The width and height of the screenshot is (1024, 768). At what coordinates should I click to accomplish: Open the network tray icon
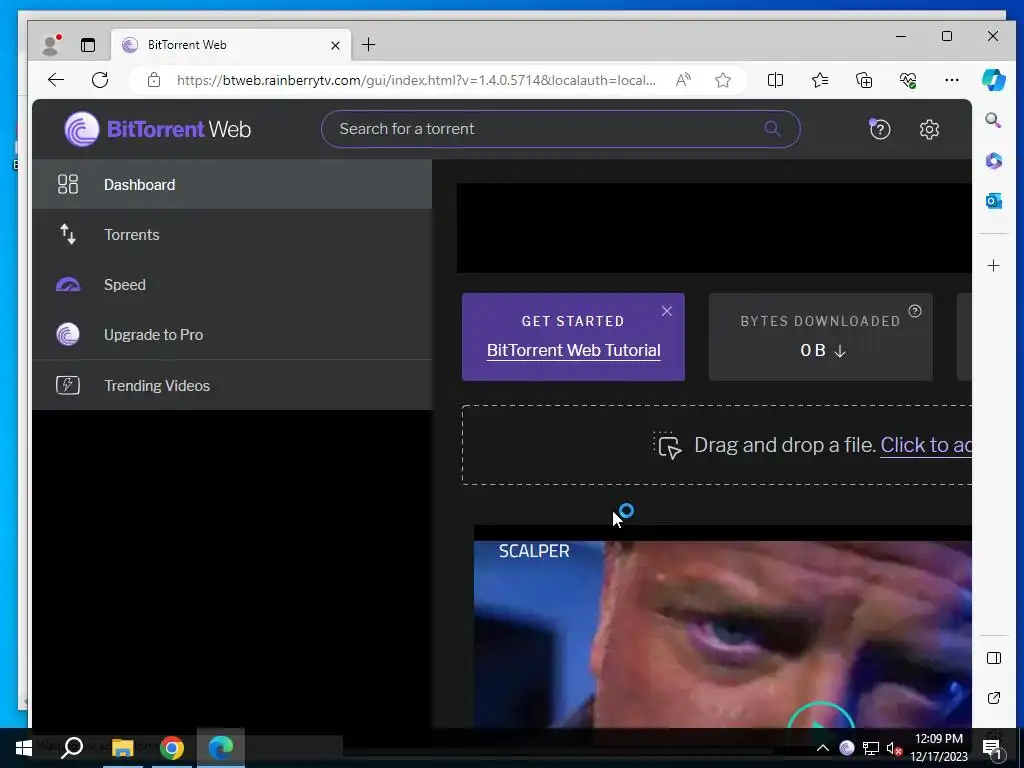click(870, 748)
